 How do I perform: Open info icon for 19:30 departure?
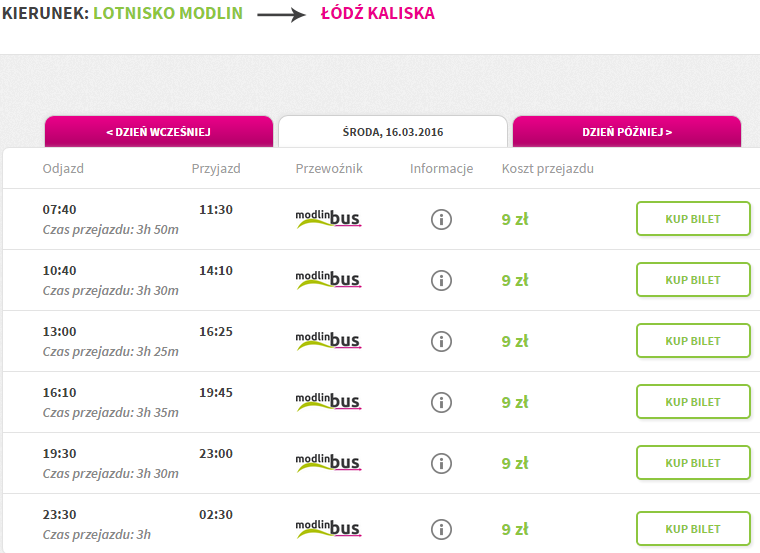(x=441, y=464)
